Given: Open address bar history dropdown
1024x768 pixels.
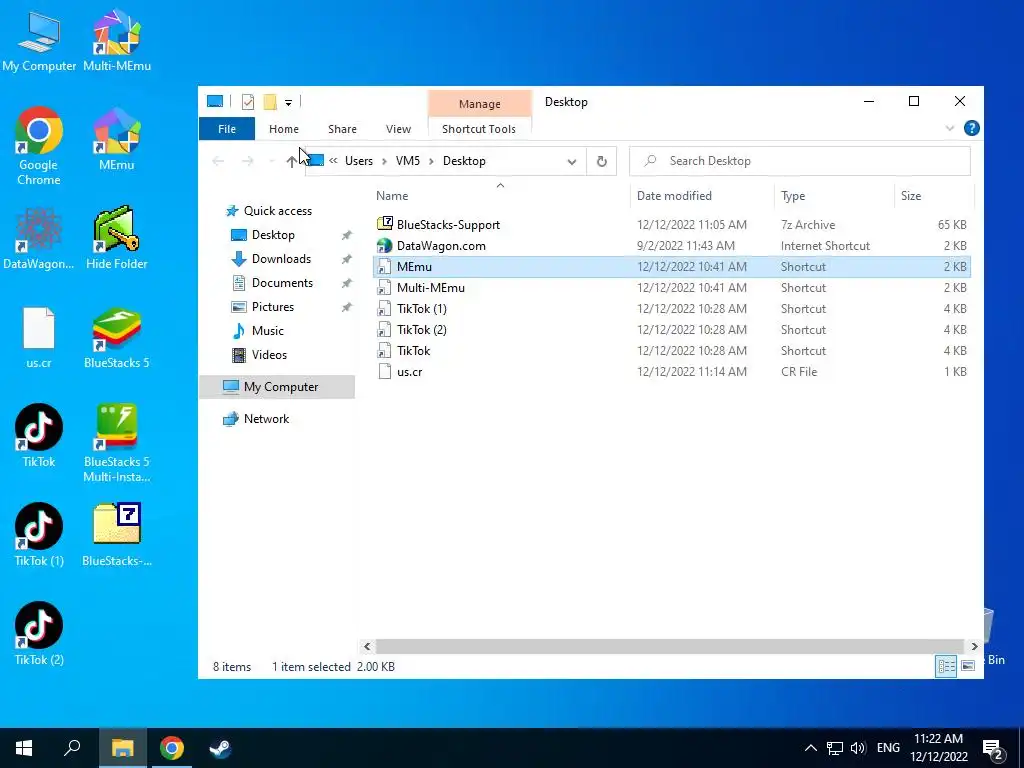Looking at the screenshot, I should coord(571,161).
